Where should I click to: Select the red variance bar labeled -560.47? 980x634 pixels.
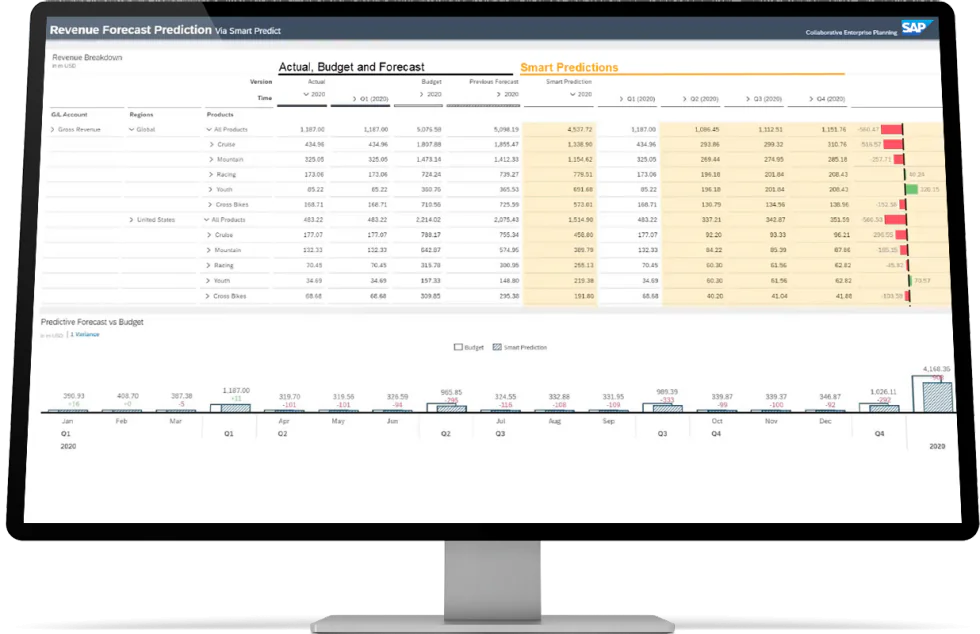[x=892, y=129]
